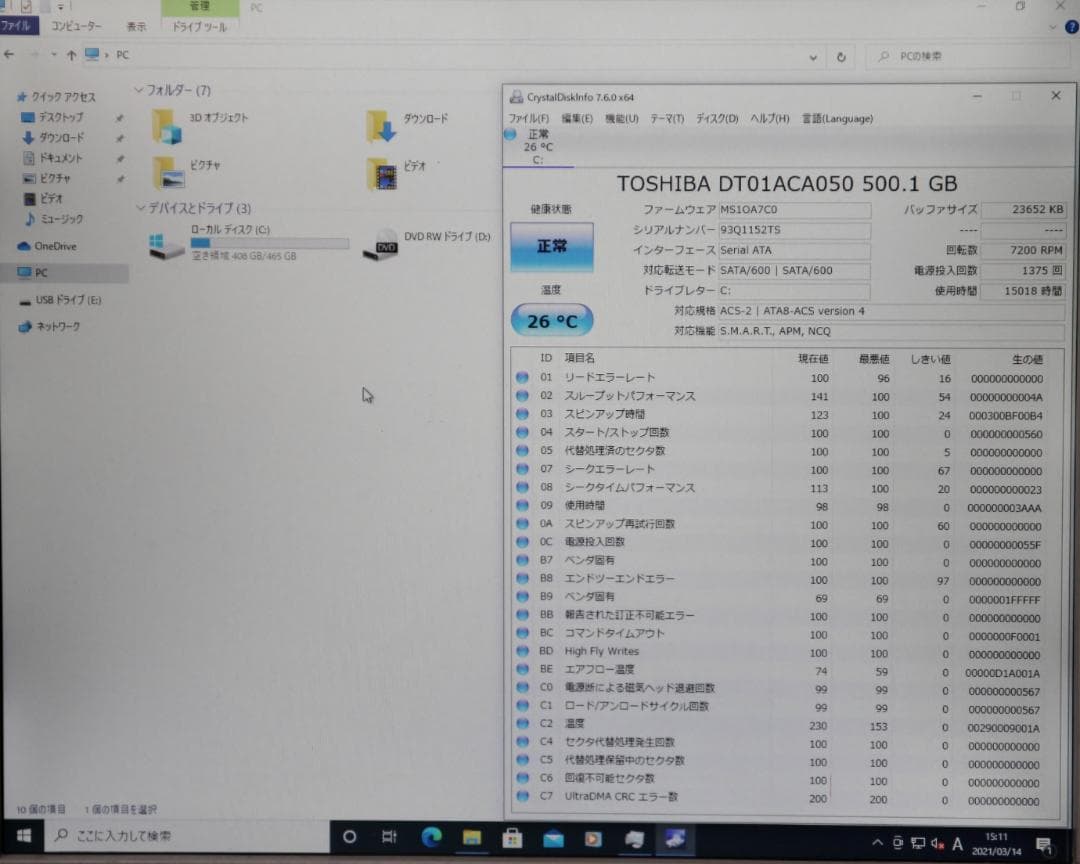
Task: Select ミュージック in navigation pane
Action: [53, 219]
